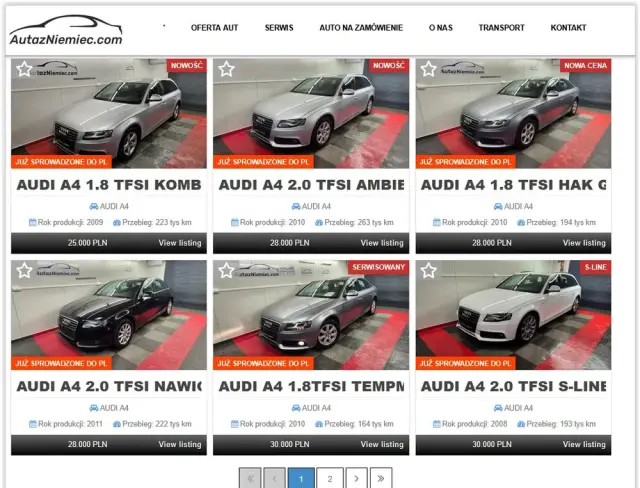Open the KONTAKT page
Screen dimensions: 640x488
tap(568, 28)
